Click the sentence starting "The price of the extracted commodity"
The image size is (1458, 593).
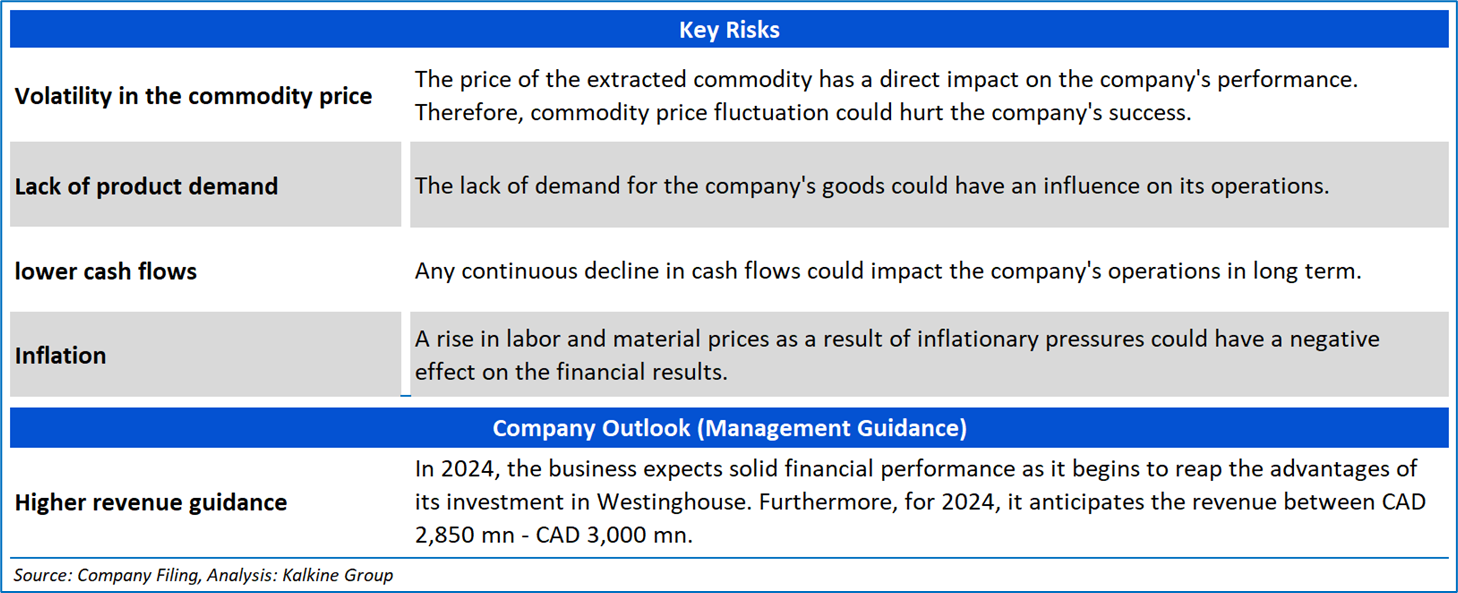coord(885,79)
